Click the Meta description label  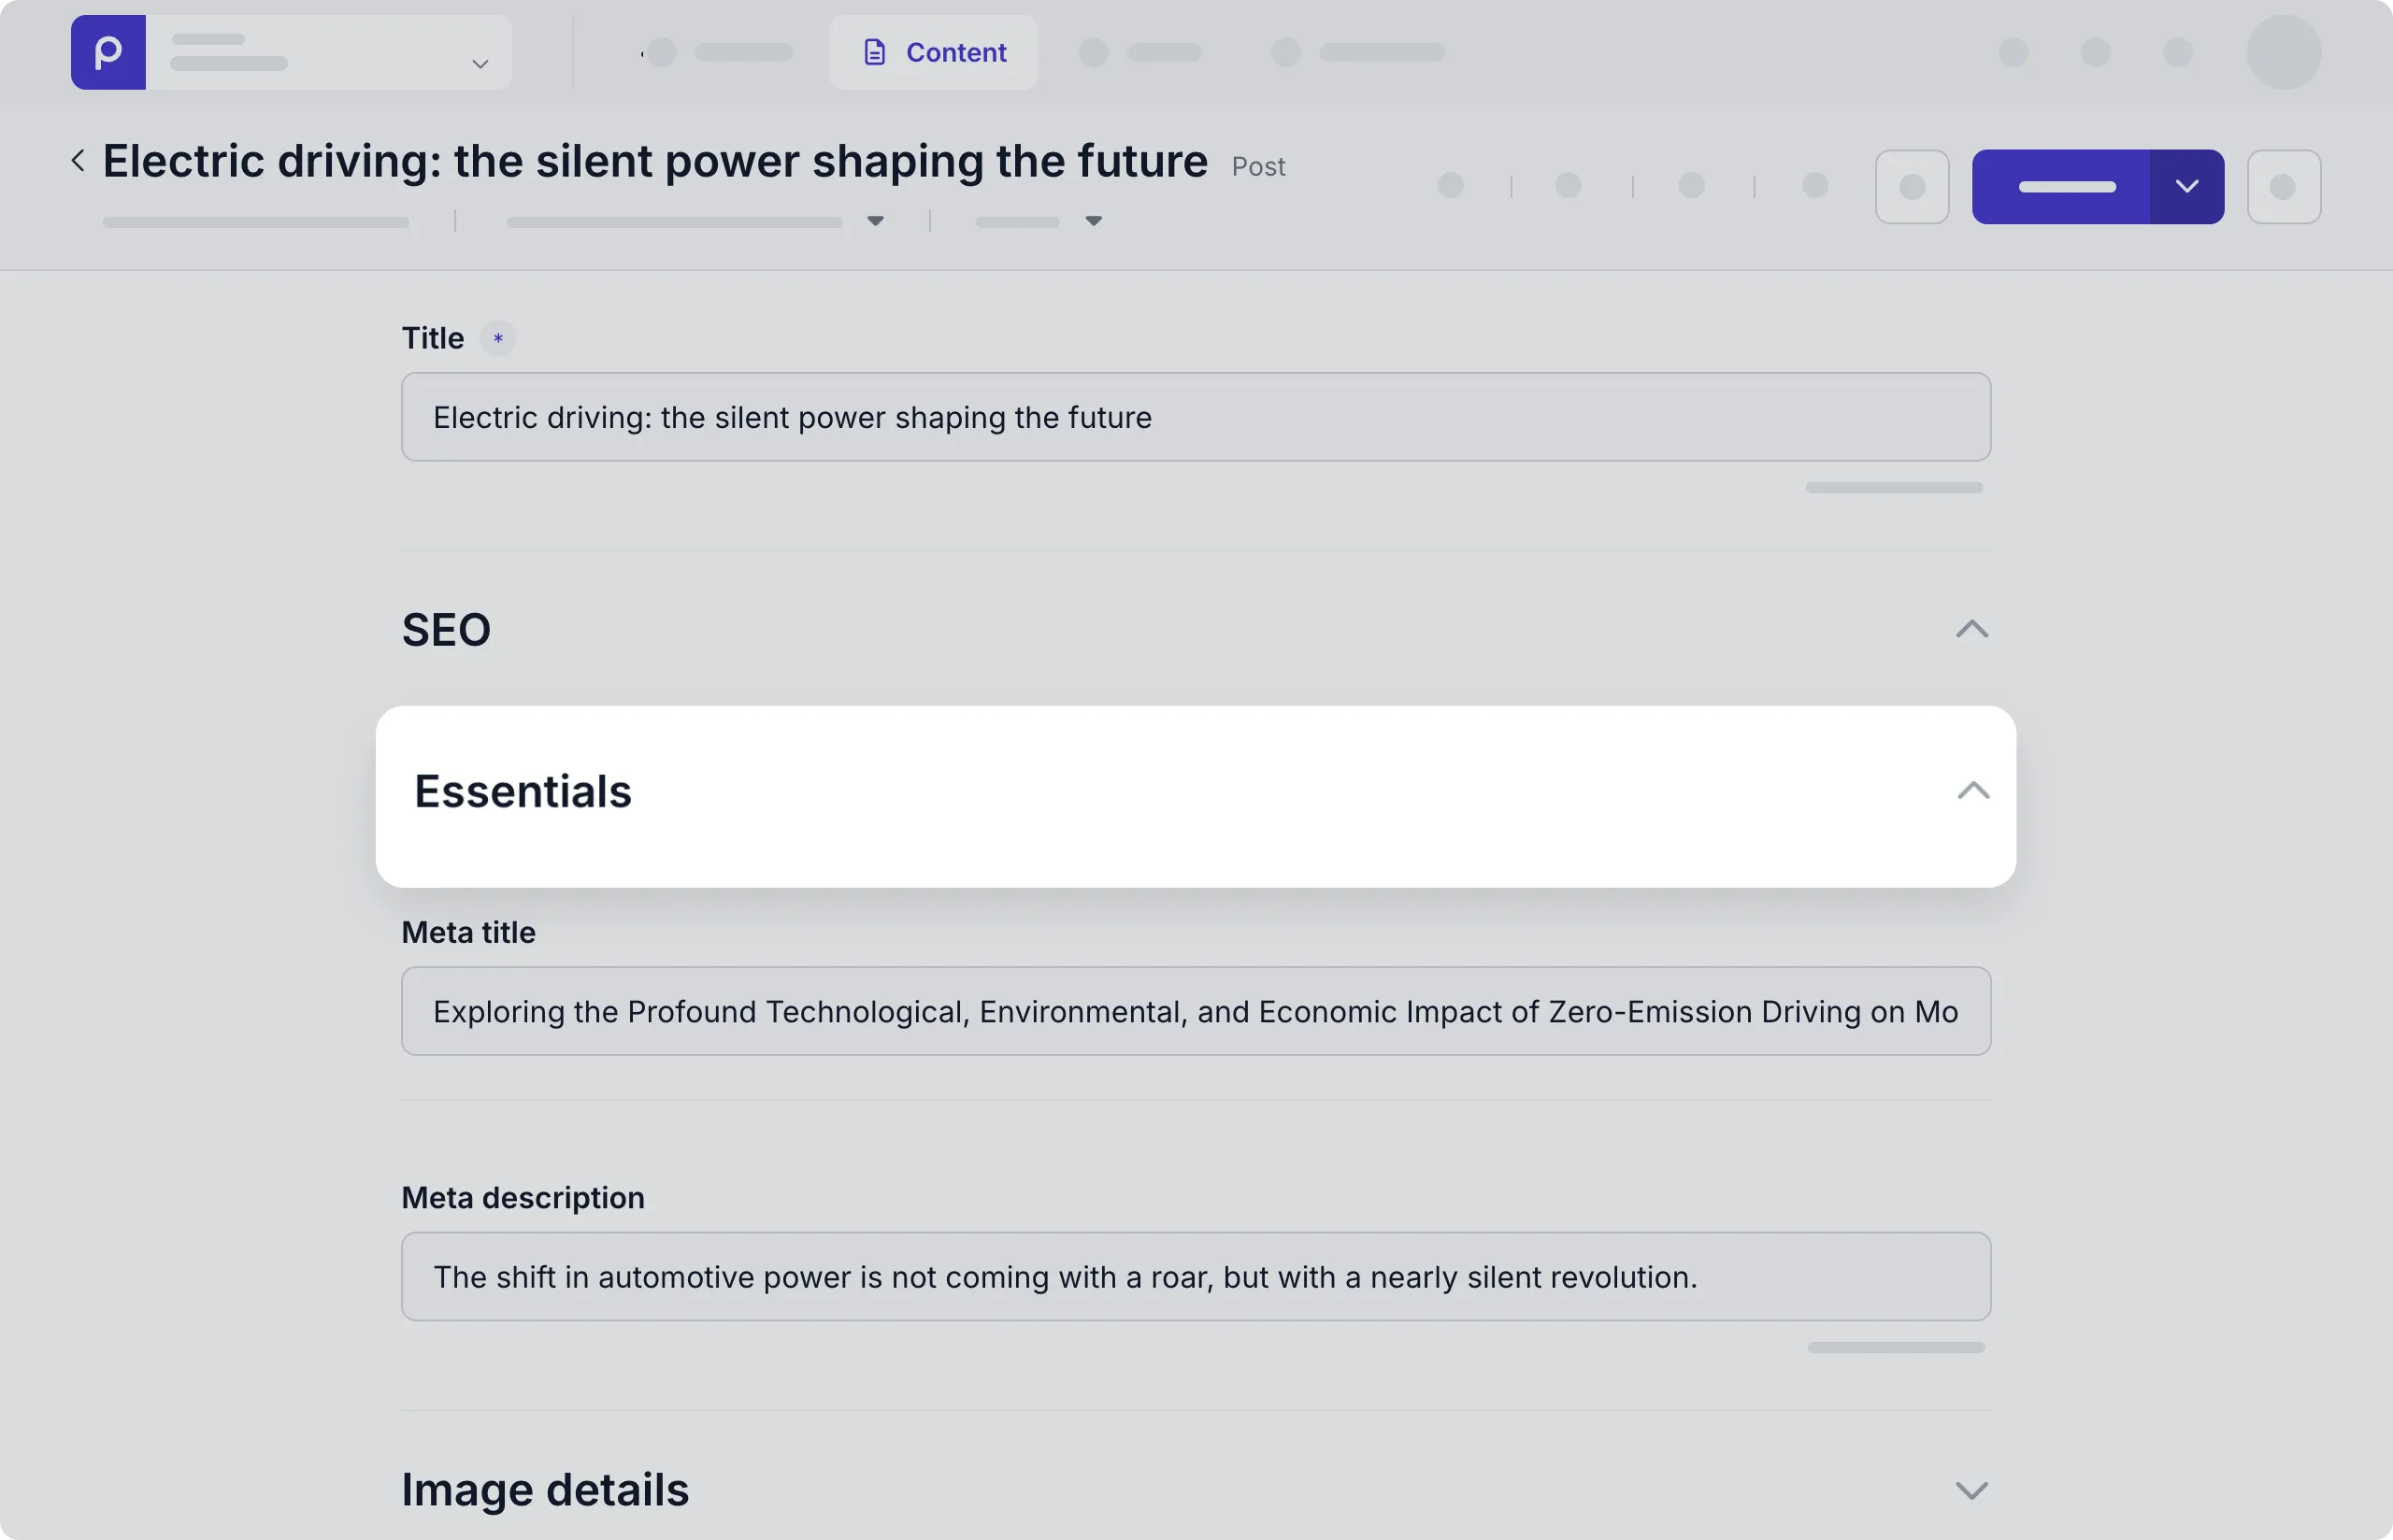coord(523,1197)
